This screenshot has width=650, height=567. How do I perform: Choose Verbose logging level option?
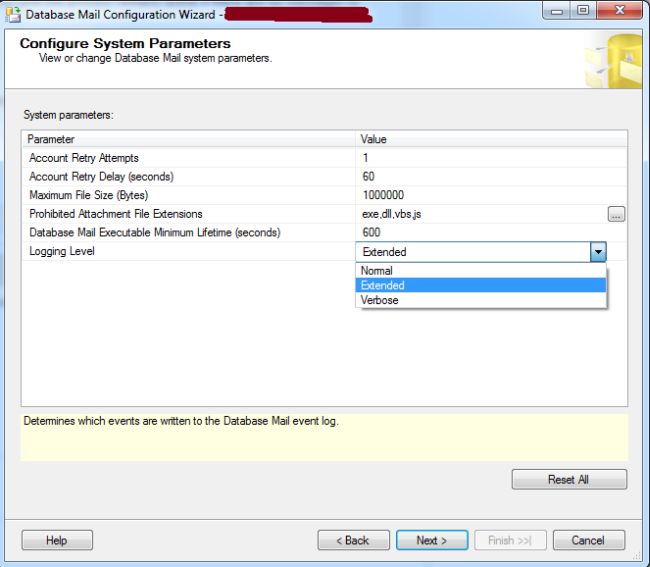point(481,300)
